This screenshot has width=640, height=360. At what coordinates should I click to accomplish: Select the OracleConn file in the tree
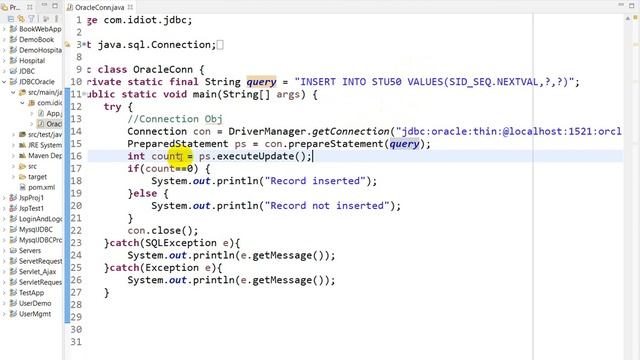(x=49, y=124)
